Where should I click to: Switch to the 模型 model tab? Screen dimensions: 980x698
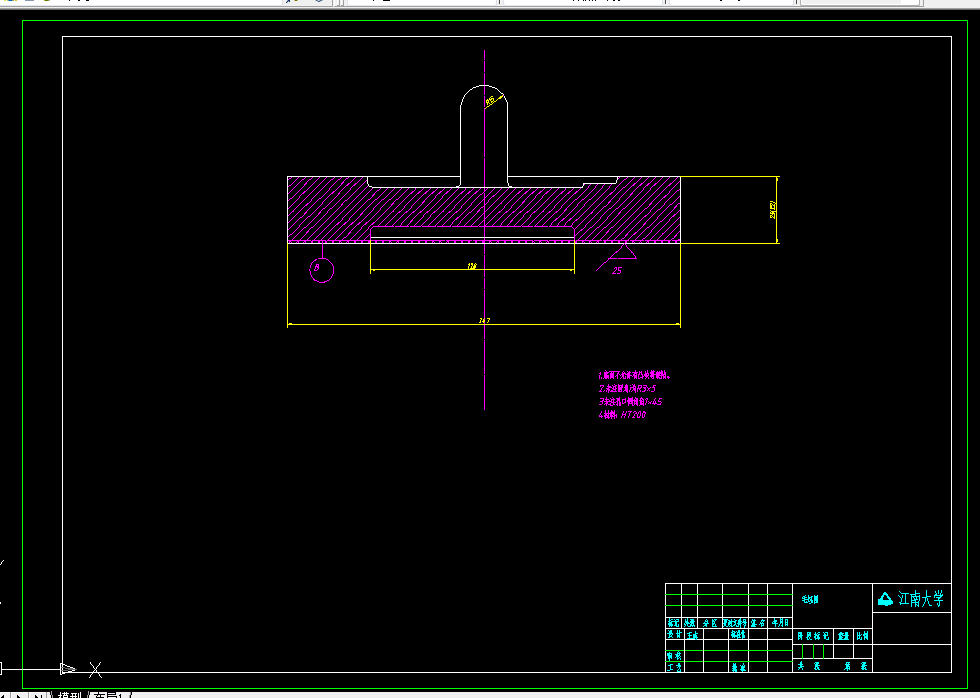tap(69, 695)
